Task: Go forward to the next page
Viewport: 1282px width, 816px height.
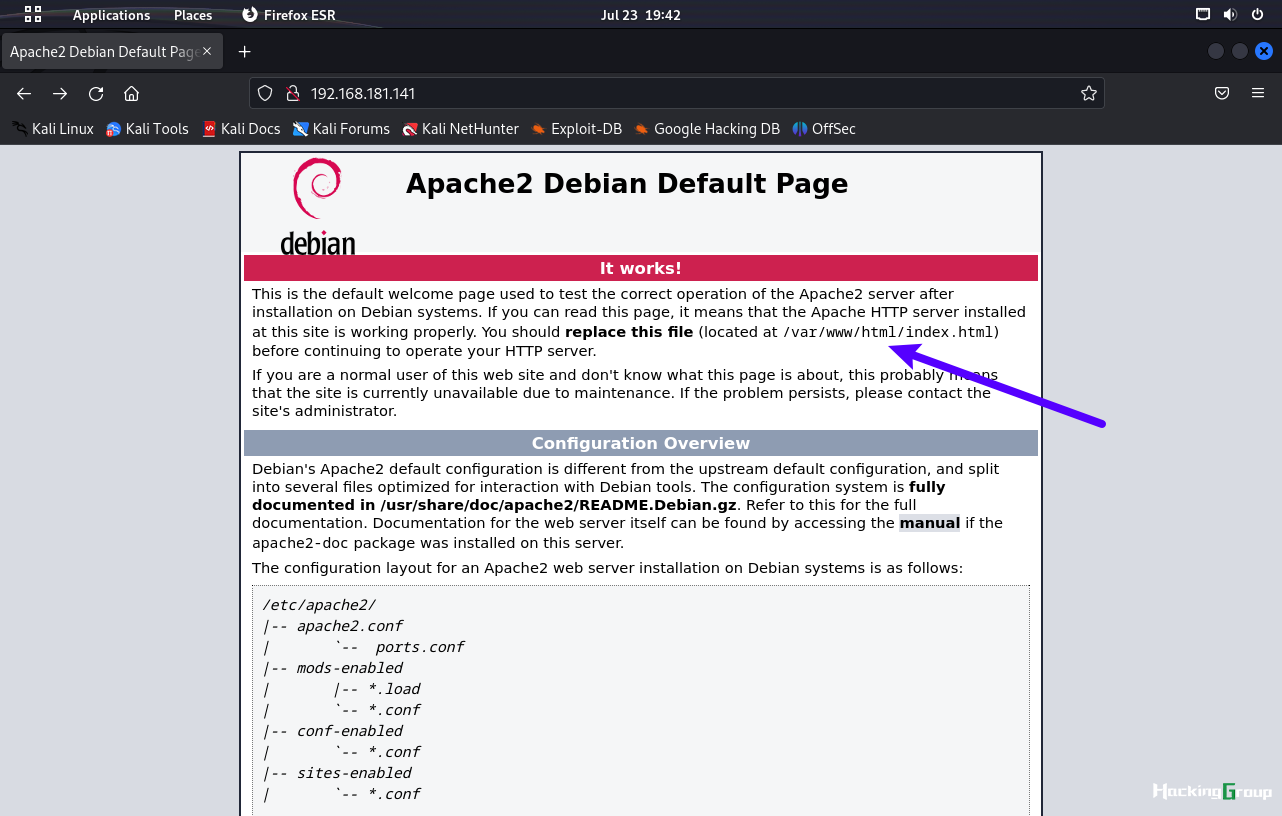Action: pyautogui.click(x=60, y=93)
